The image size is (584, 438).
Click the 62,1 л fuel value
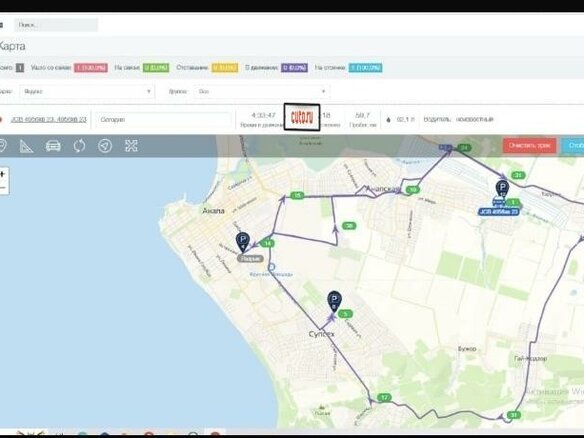pos(405,120)
